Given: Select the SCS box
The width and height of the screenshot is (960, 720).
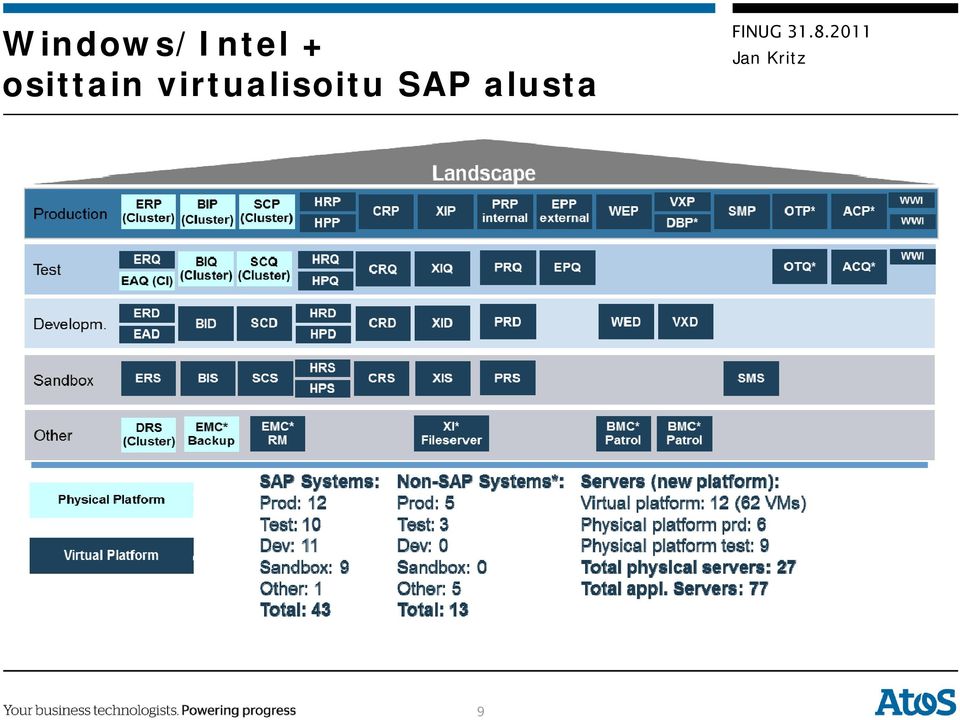Looking at the screenshot, I should coord(265,378).
